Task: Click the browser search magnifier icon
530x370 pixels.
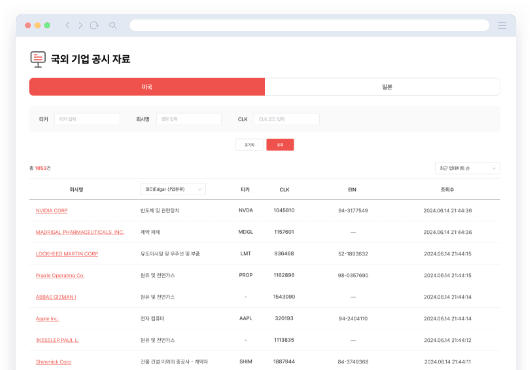Action: pos(113,25)
